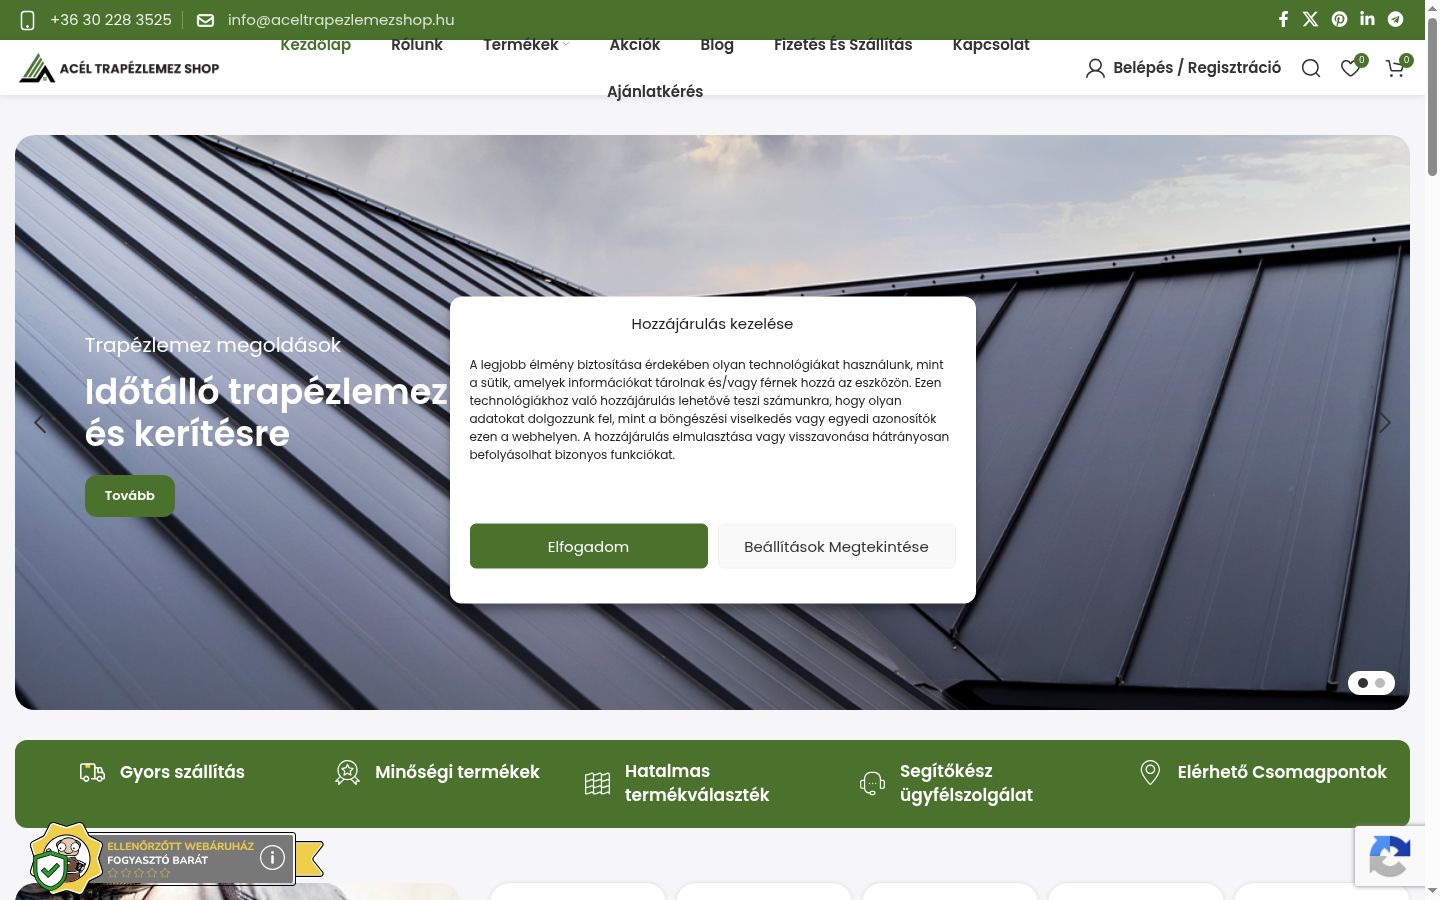Image resolution: width=1440 pixels, height=900 pixels.
Task: Open the X (Twitter) social icon
Action: [x=1311, y=19]
